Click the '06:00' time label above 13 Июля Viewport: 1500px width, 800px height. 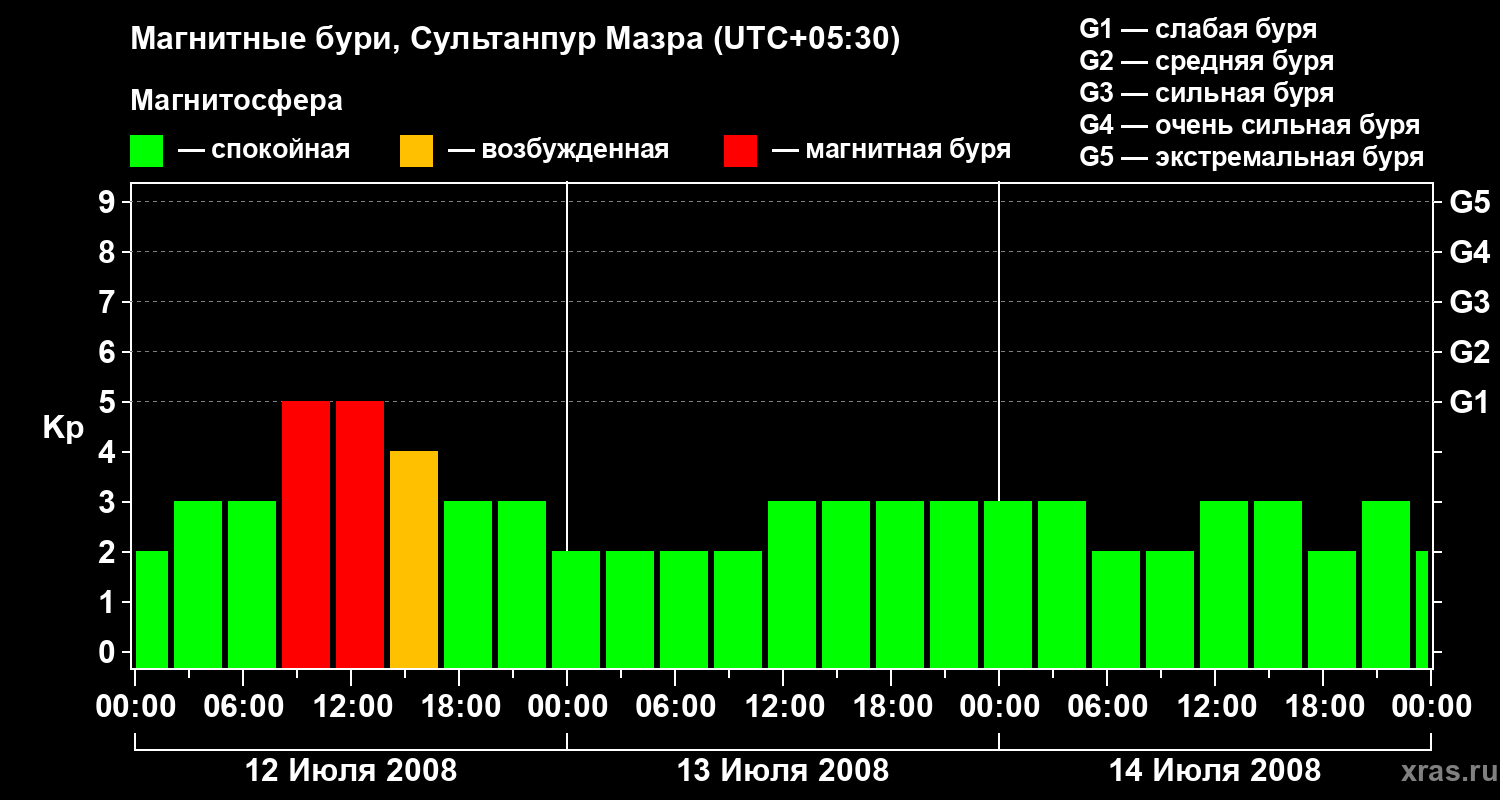675,707
